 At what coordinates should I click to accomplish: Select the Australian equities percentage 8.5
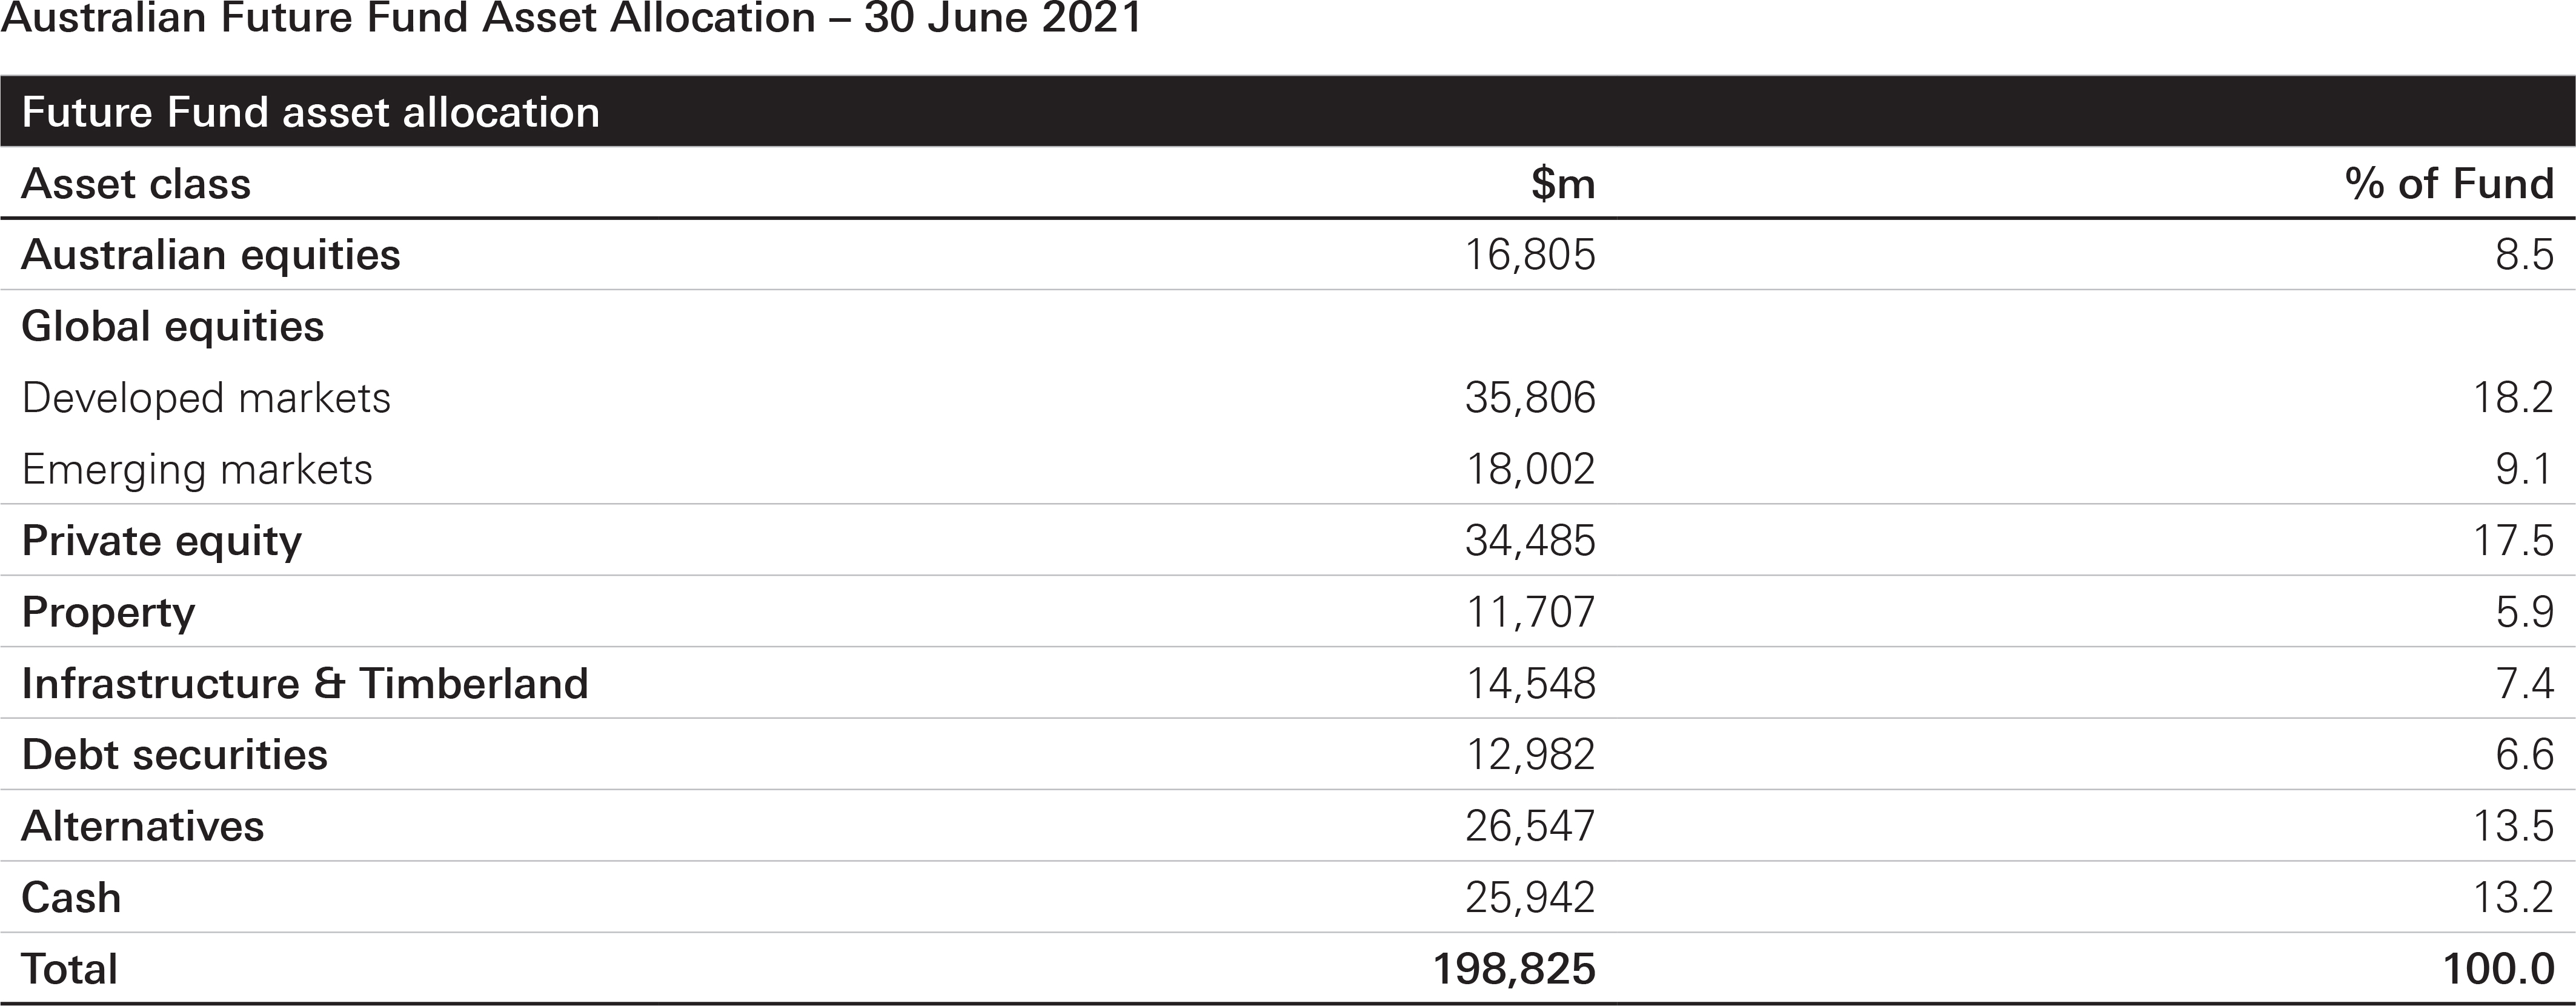click(x=2524, y=255)
